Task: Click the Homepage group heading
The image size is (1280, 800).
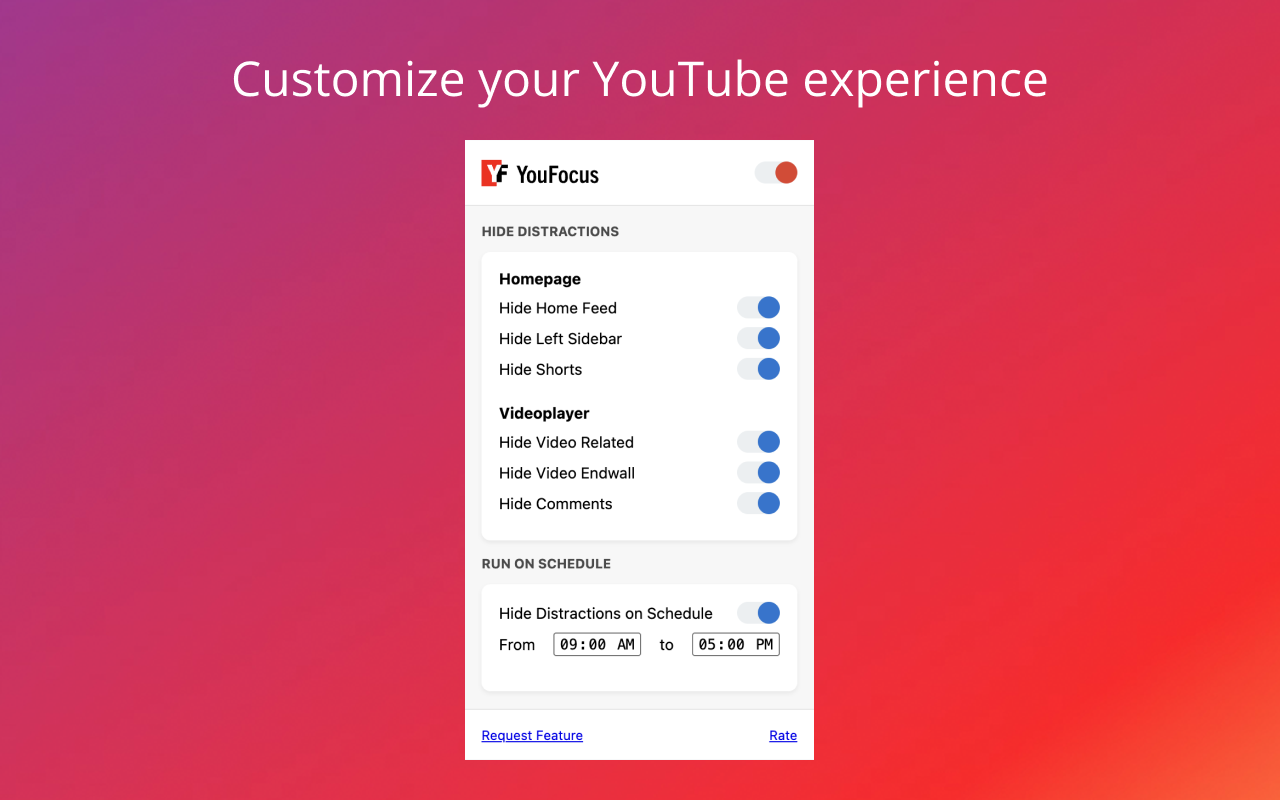Action: [540, 279]
